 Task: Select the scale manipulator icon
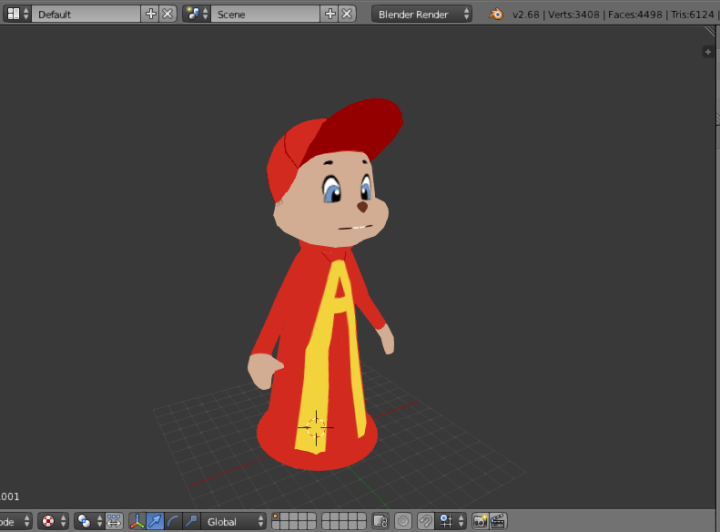pos(191,521)
